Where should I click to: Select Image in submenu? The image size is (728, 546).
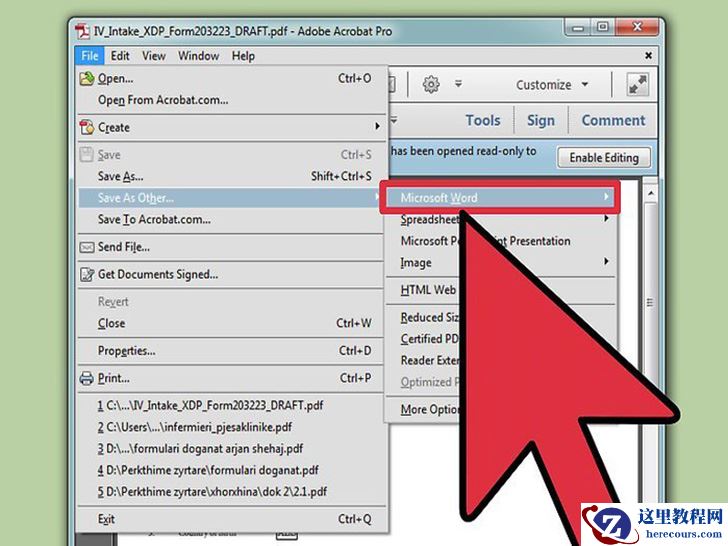[x=500, y=263]
